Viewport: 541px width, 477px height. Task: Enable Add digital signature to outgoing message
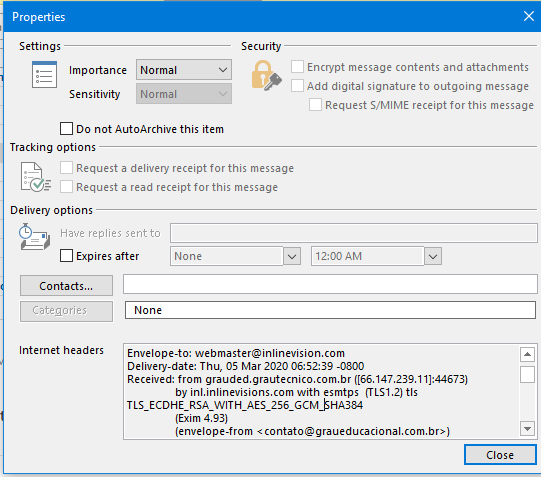297,86
